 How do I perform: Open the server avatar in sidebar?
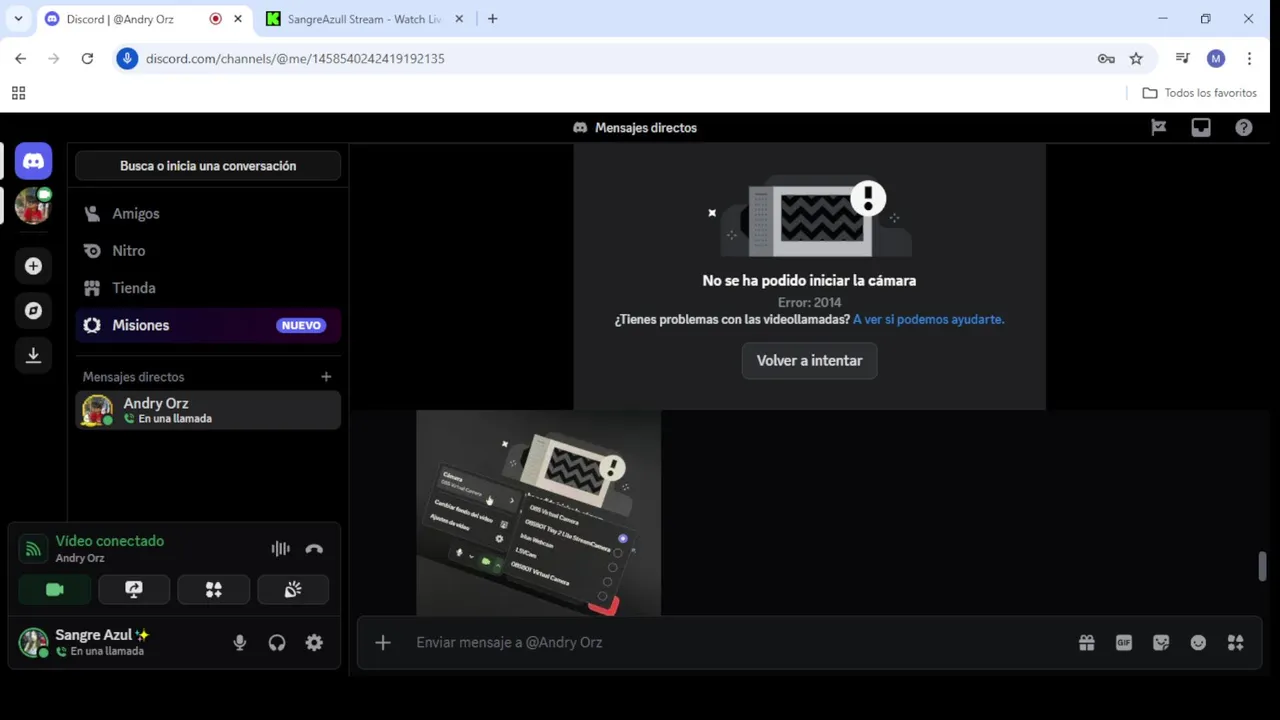pyautogui.click(x=33, y=206)
